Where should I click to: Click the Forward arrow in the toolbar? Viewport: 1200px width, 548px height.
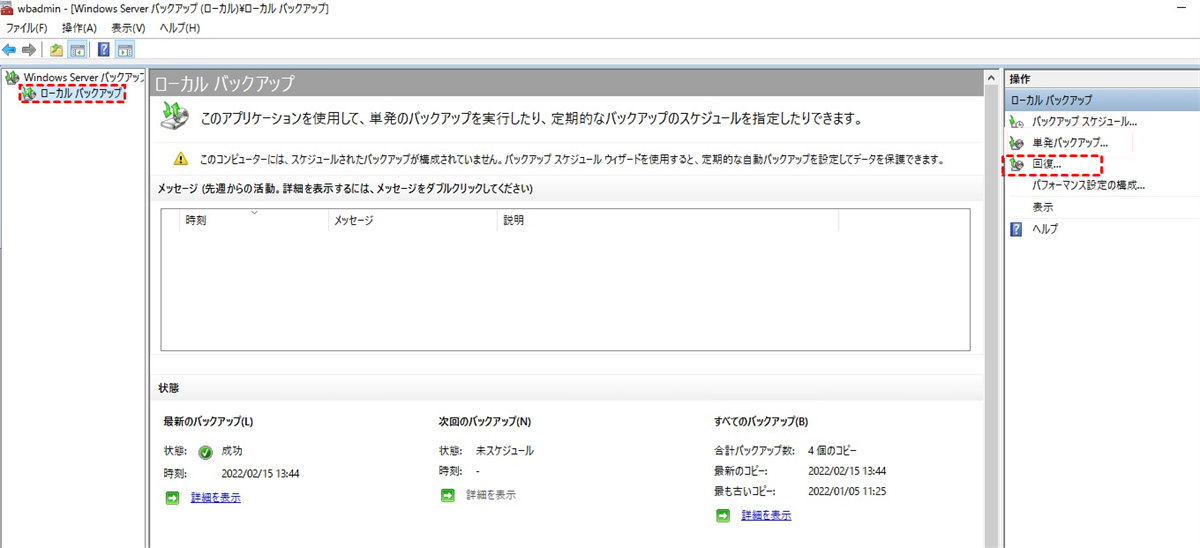pyautogui.click(x=29, y=49)
